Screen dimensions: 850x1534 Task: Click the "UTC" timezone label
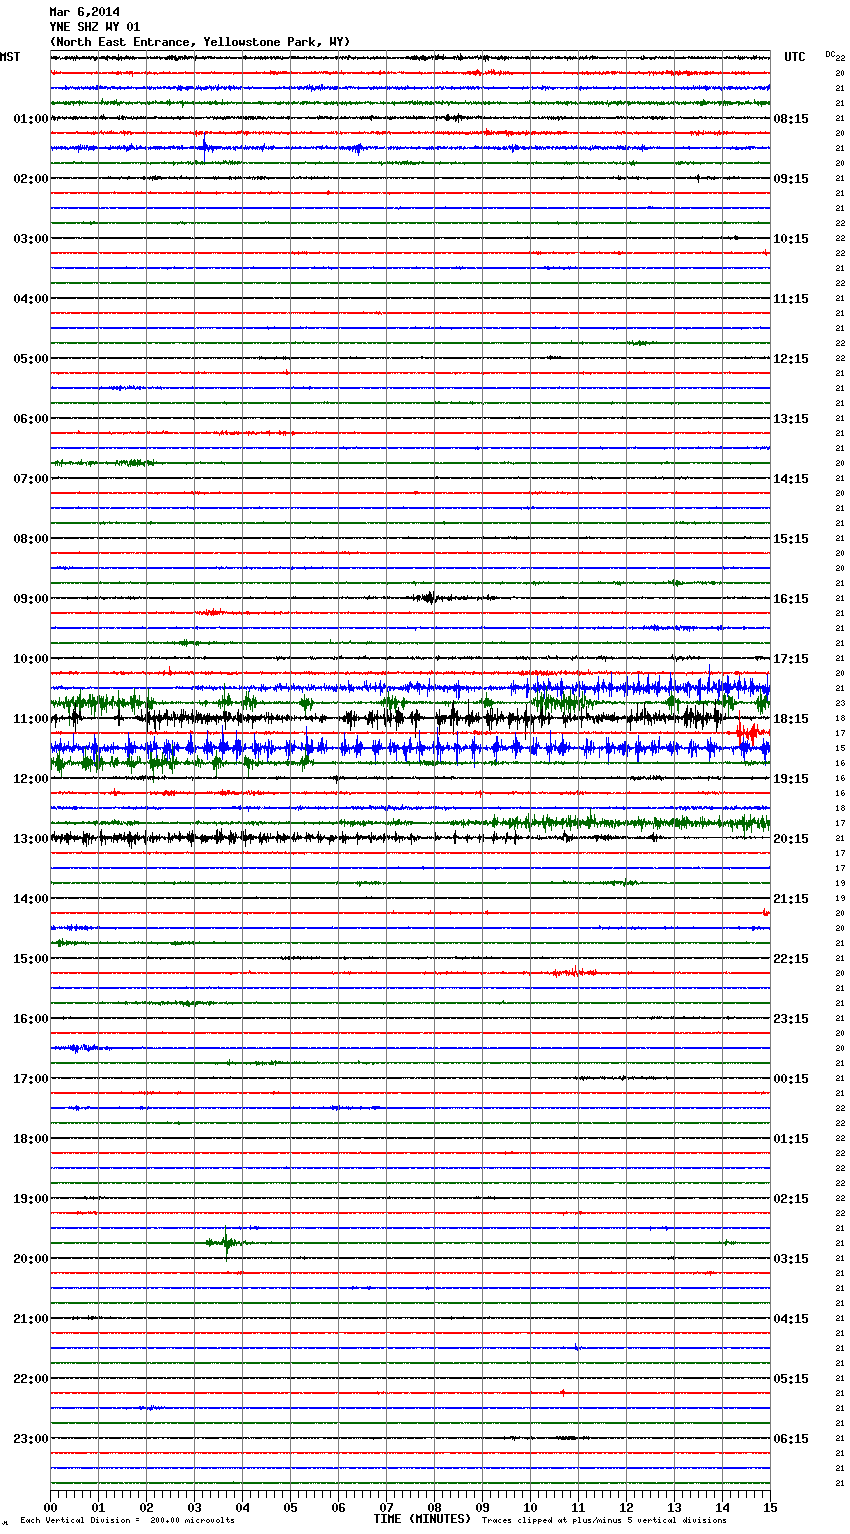(x=794, y=57)
